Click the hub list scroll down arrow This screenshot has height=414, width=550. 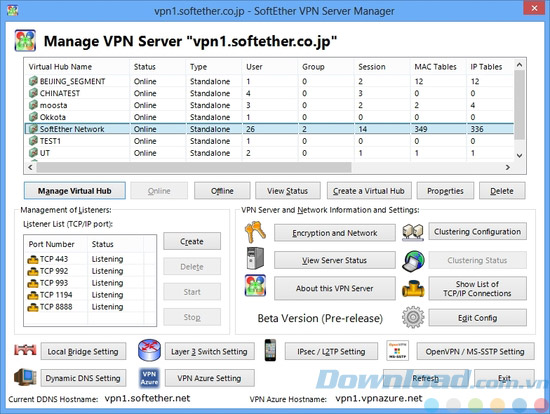519,155
